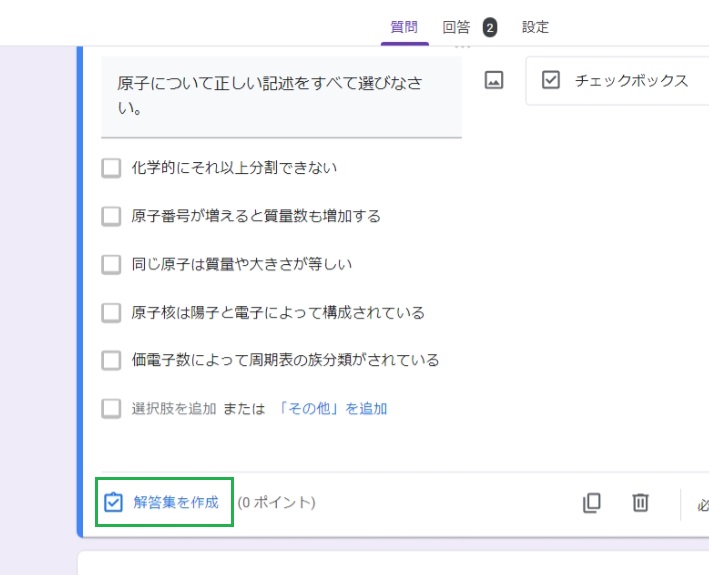
Task: Click the duplicate question icon
Action: (x=591, y=503)
